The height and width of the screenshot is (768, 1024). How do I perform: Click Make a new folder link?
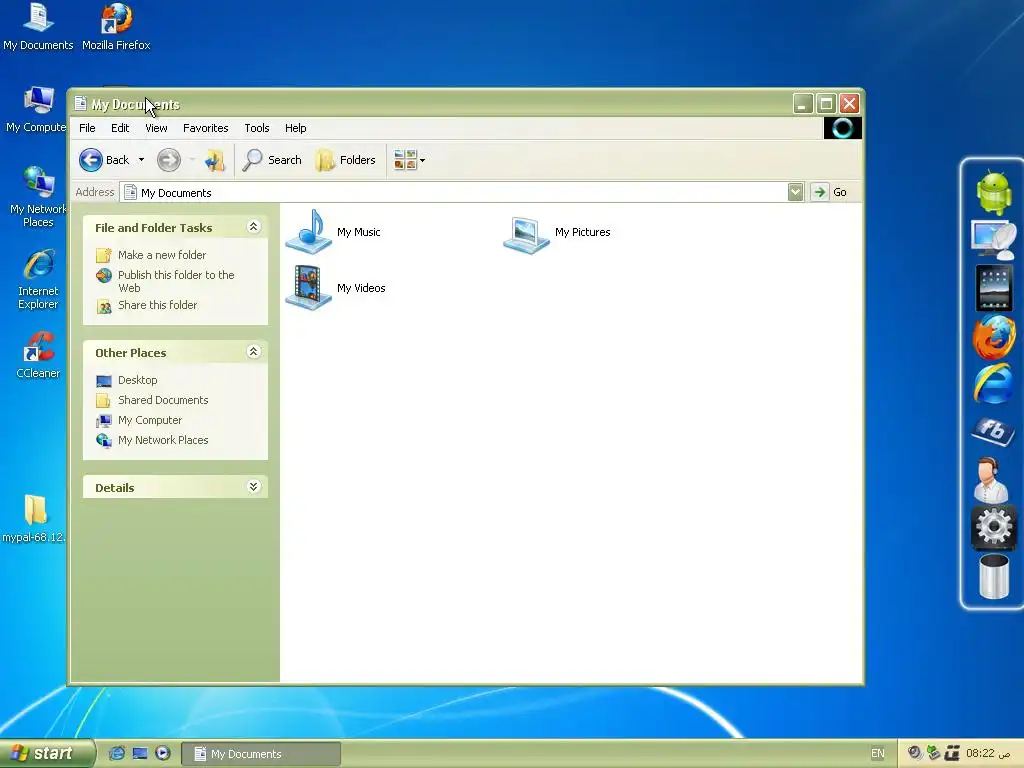coord(162,255)
